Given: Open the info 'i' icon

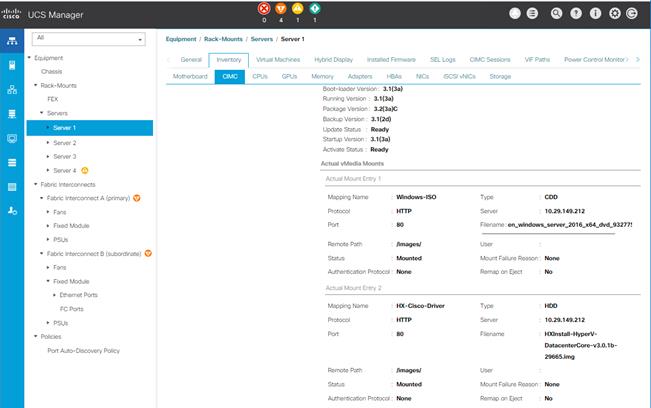Looking at the screenshot, I should 595,14.
